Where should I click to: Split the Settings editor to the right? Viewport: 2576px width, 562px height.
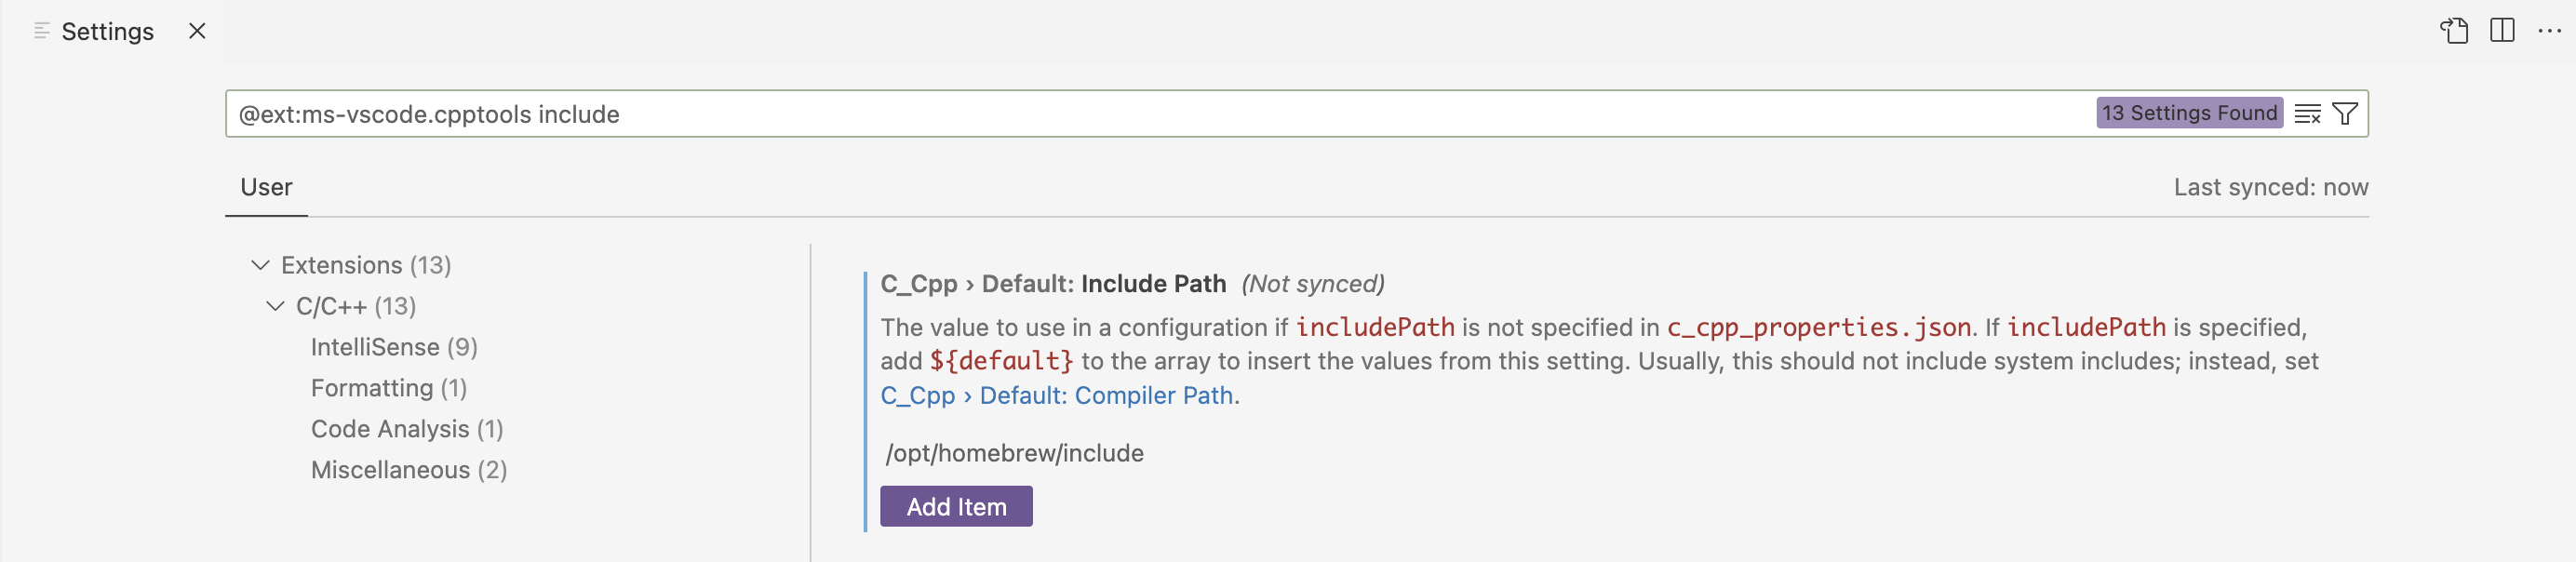(2504, 30)
